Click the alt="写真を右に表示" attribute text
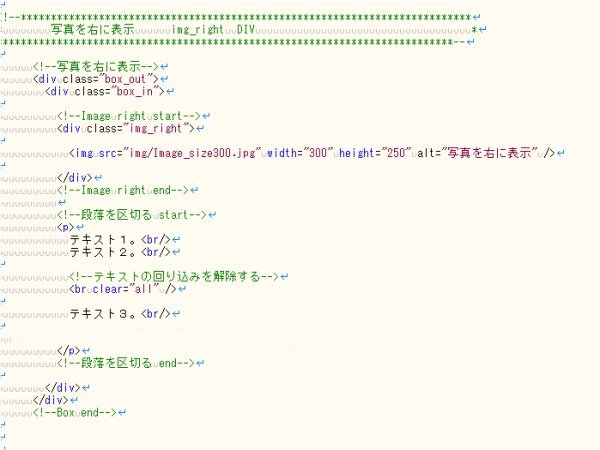 (482, 153)
